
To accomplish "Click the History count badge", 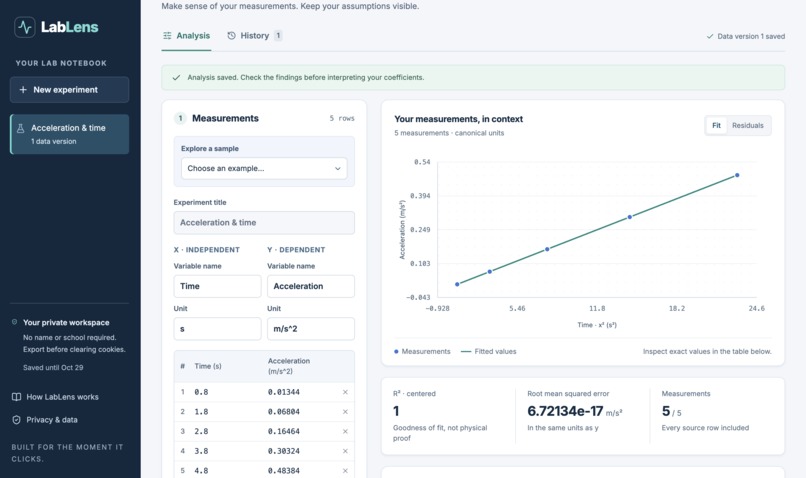I will (x=278, y=35).
